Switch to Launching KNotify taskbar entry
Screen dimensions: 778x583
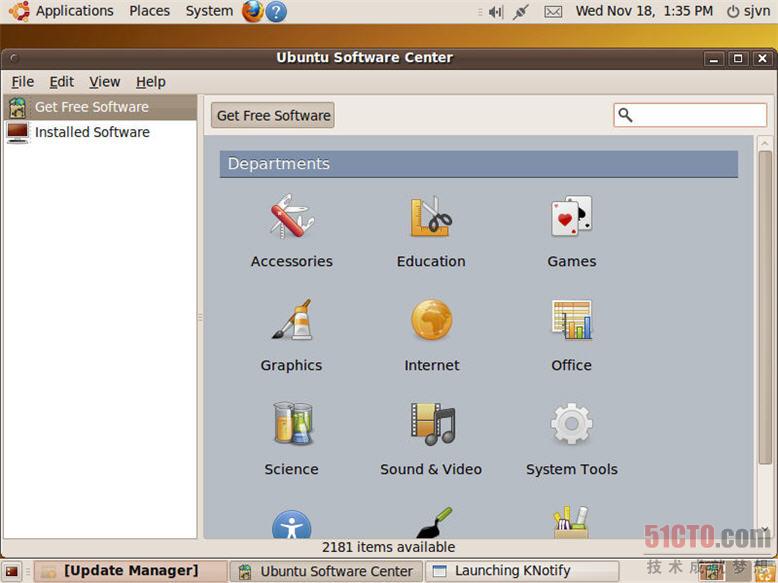pyautogui.click(x=522, y=571)
